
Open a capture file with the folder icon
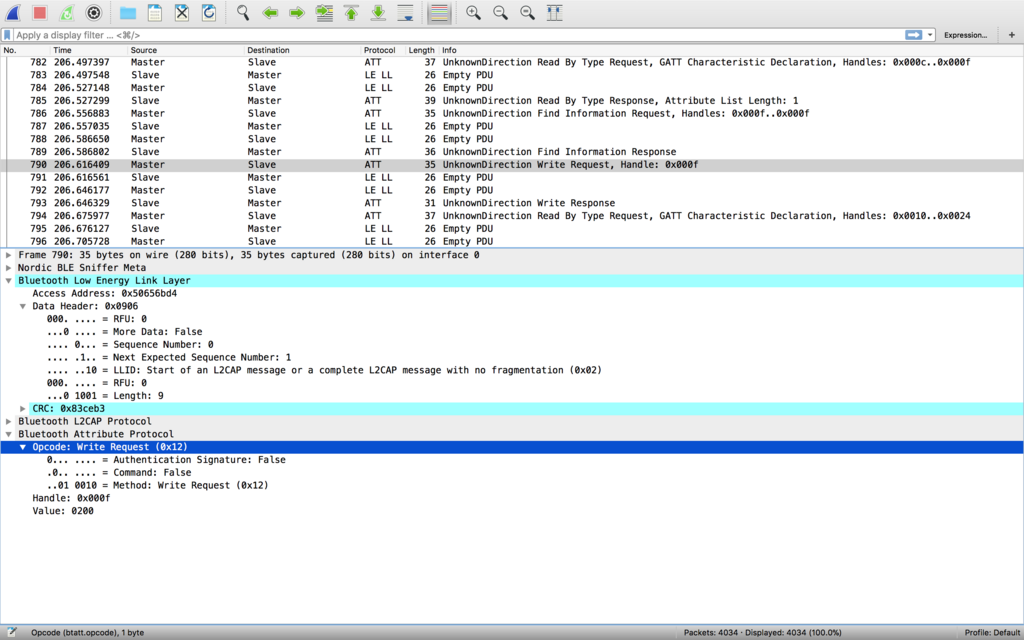(127, 12)
